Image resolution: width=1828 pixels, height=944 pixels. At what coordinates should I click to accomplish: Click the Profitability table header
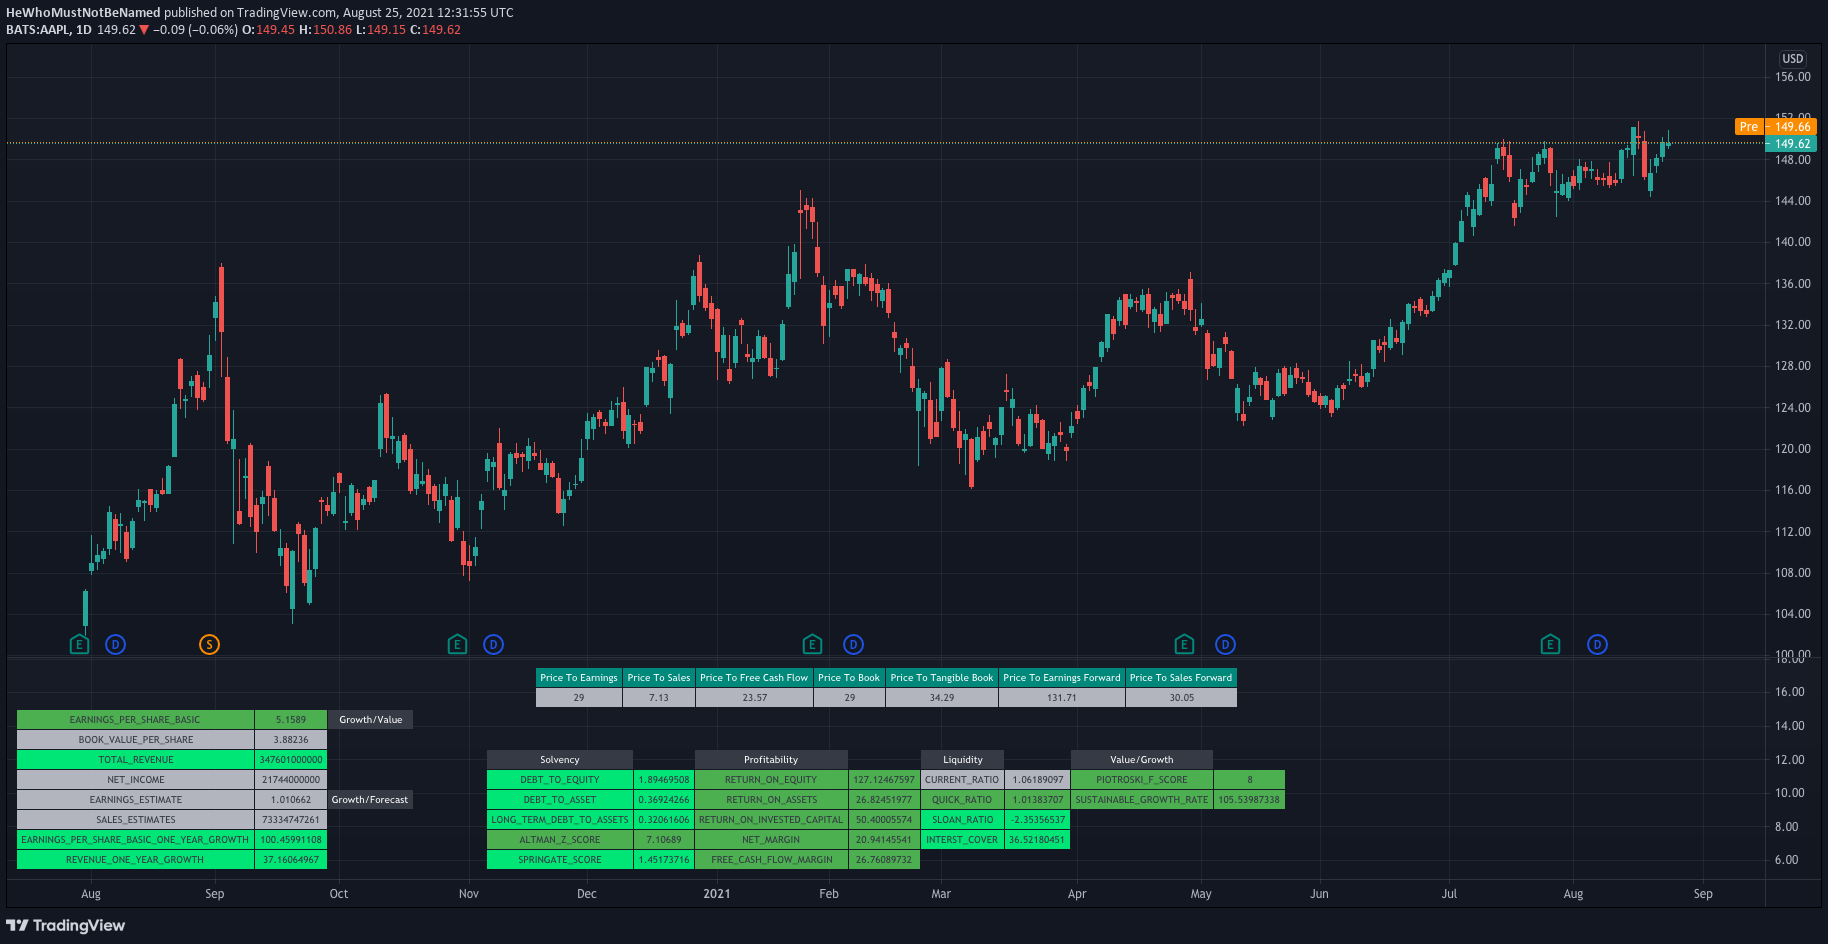[x=771, y=760]
